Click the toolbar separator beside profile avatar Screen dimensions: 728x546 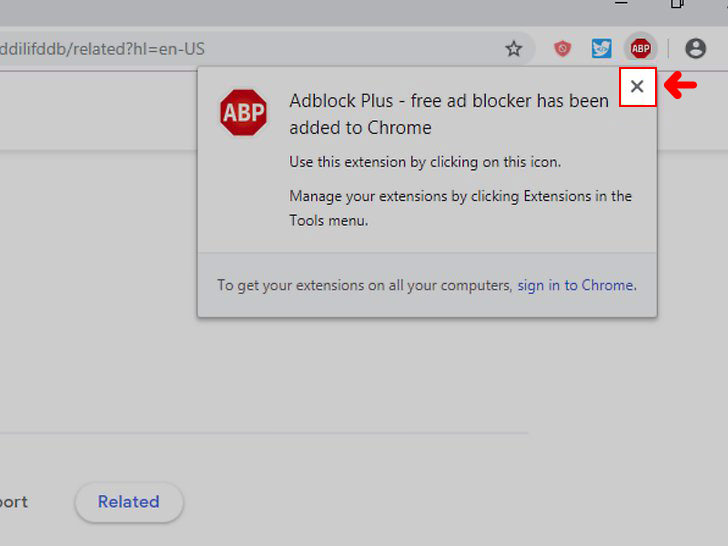tap(668, 48)
